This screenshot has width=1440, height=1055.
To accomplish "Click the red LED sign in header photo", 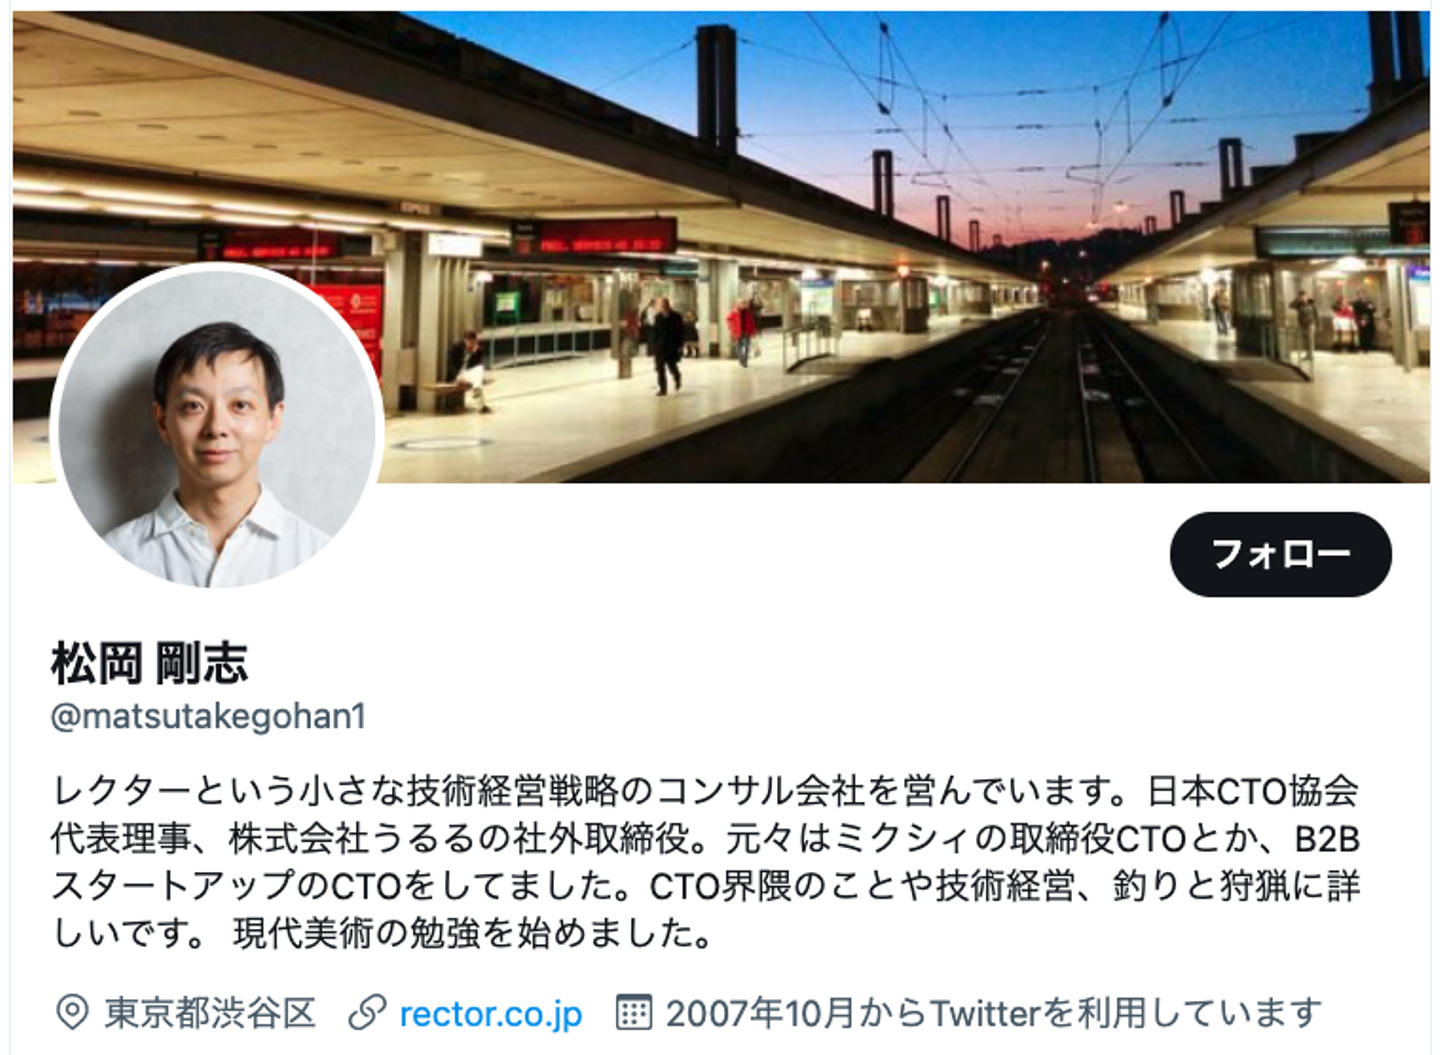I will coord(598,241).
